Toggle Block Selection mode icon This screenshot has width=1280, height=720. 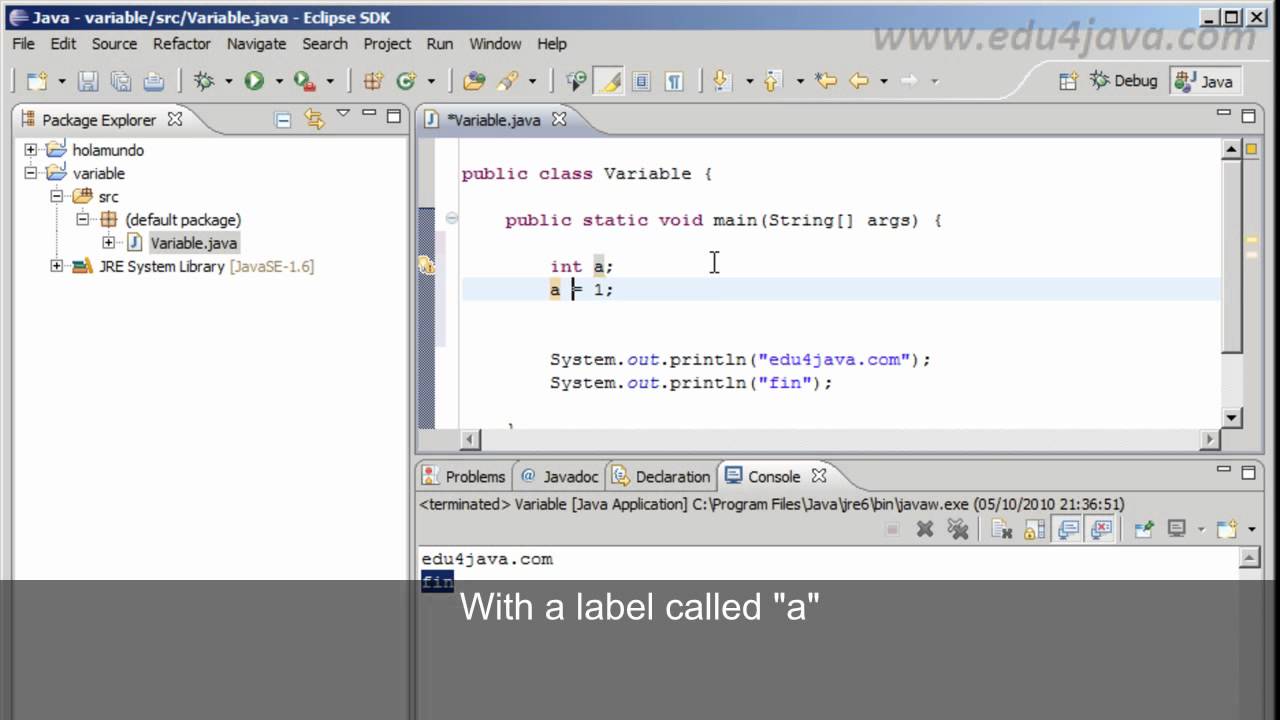[x=641, y=81]
